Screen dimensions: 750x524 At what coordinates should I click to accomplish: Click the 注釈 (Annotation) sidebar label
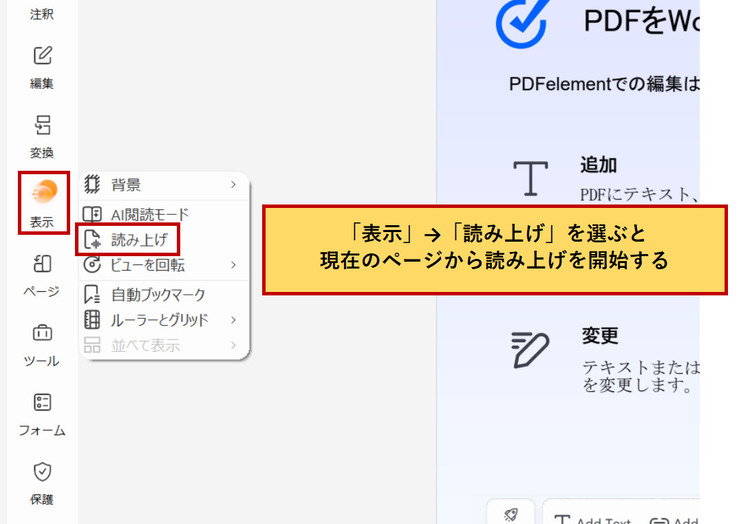pyautogui.click(x=42, y=14)
